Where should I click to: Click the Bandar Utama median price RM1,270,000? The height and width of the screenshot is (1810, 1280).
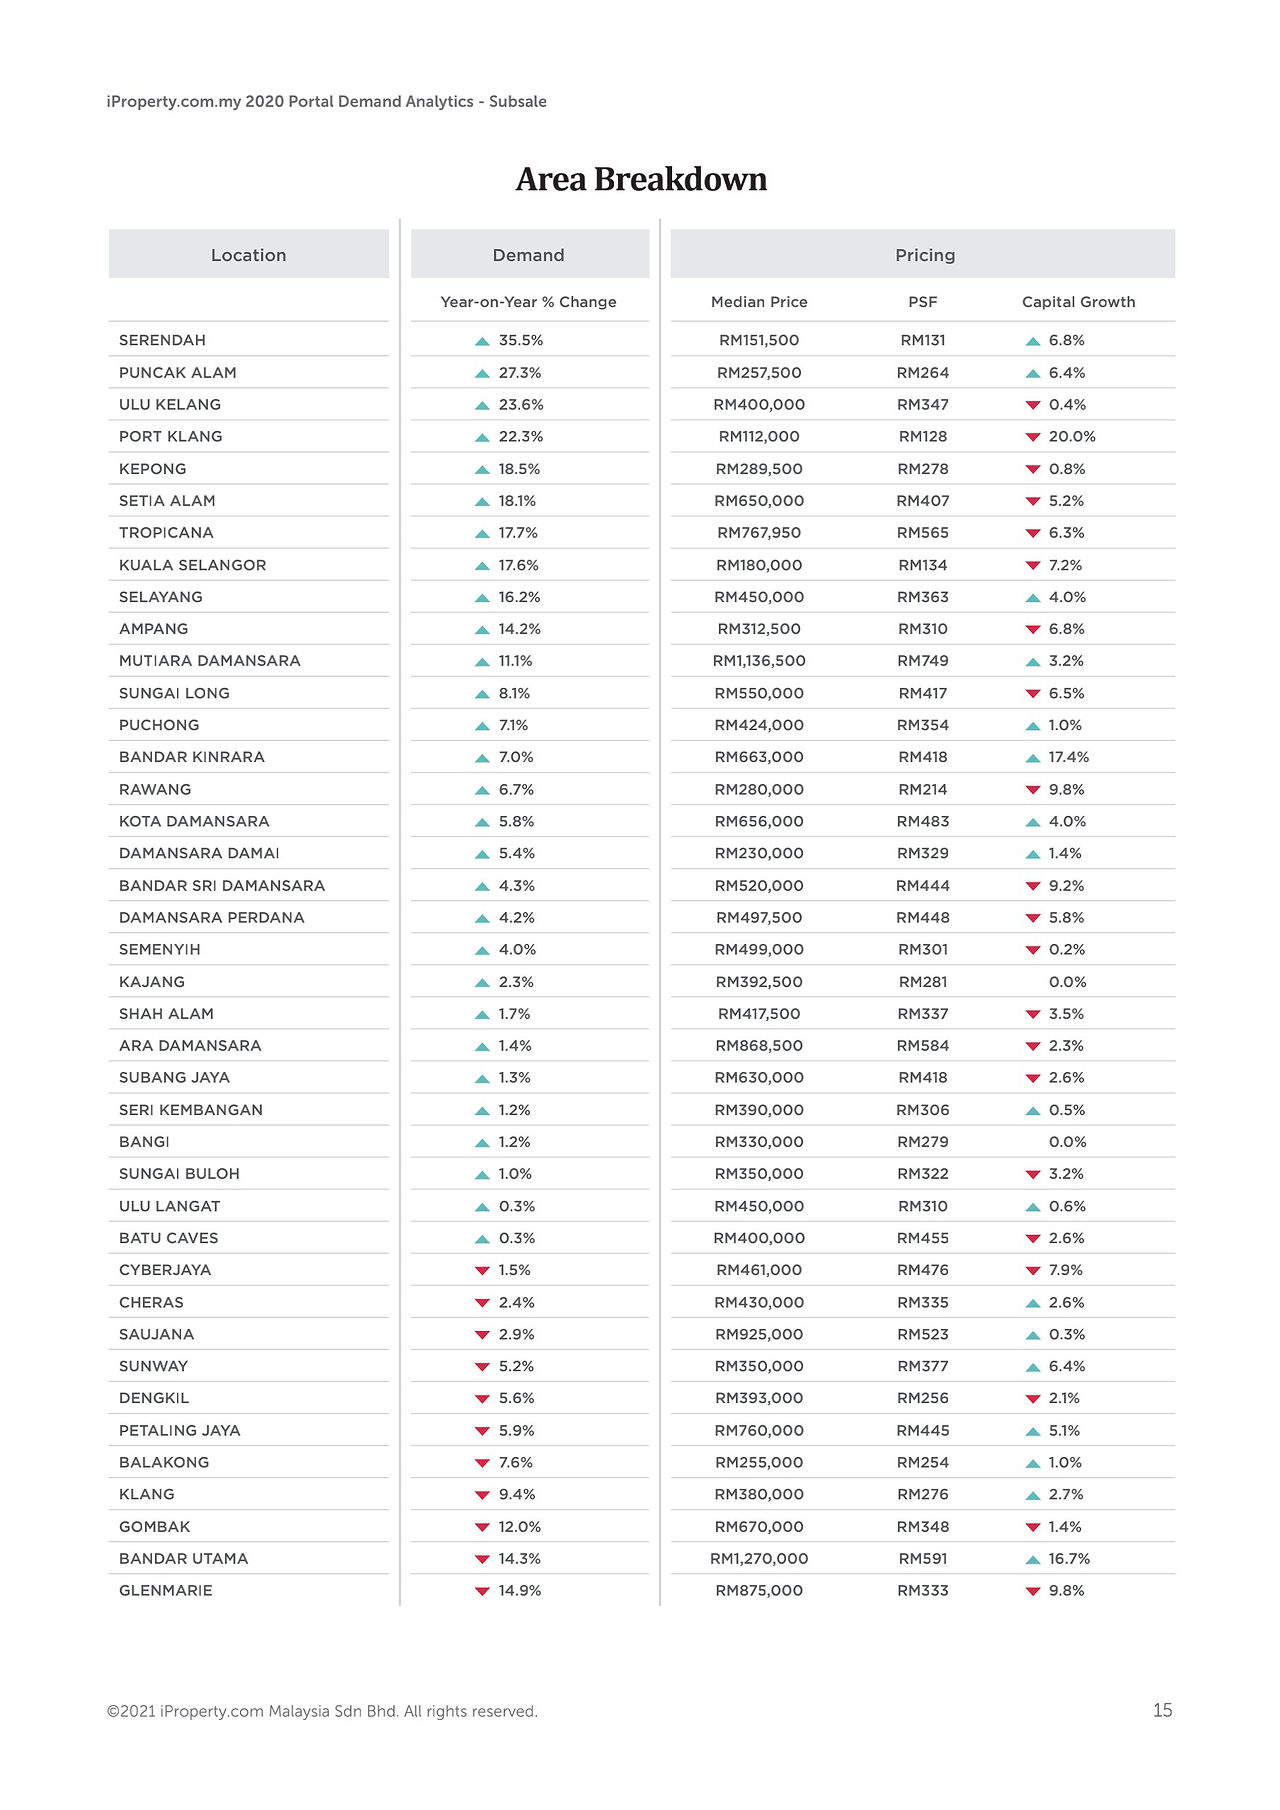click(x=759, y=1559)
